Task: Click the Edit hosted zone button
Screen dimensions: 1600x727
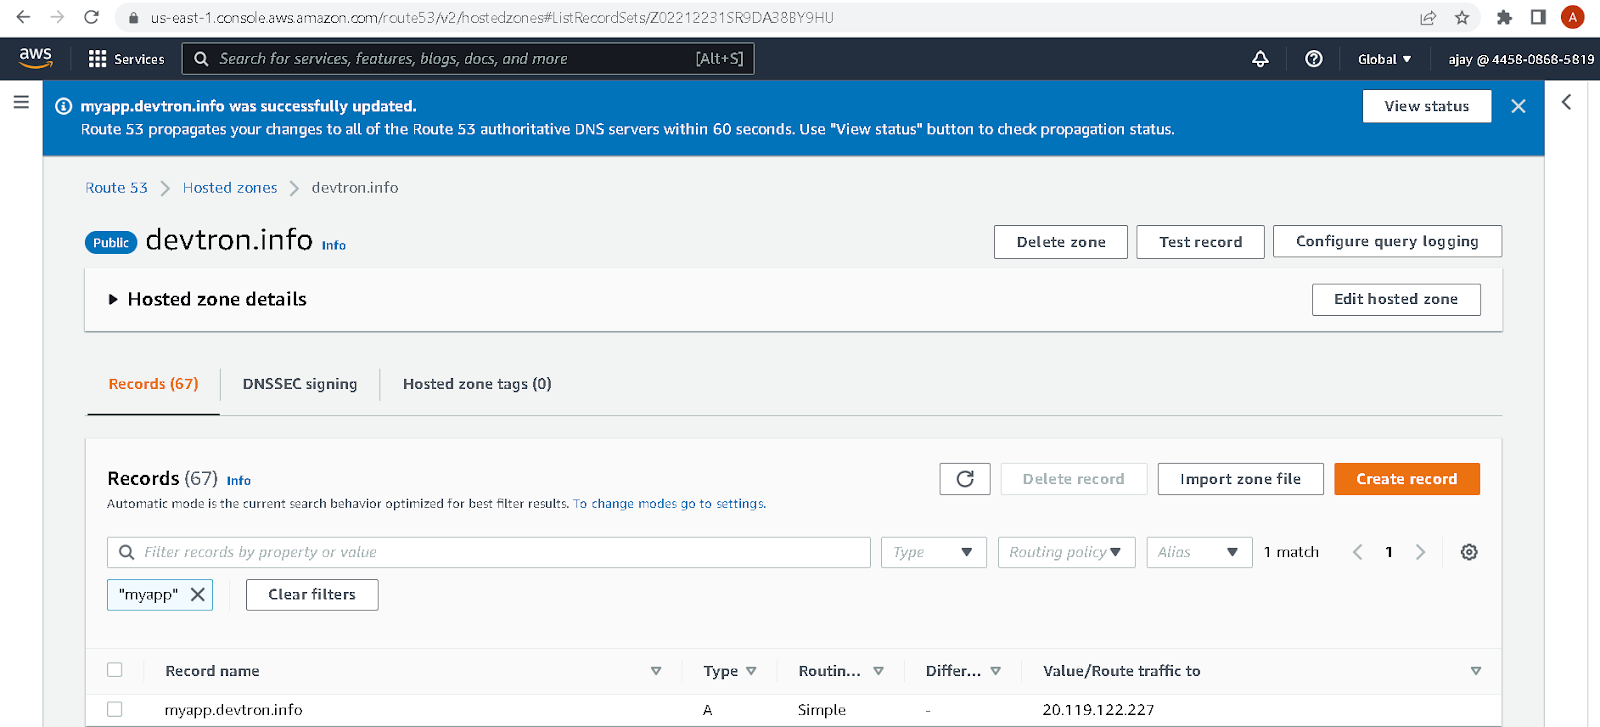Action: (x=1396, y=299)
